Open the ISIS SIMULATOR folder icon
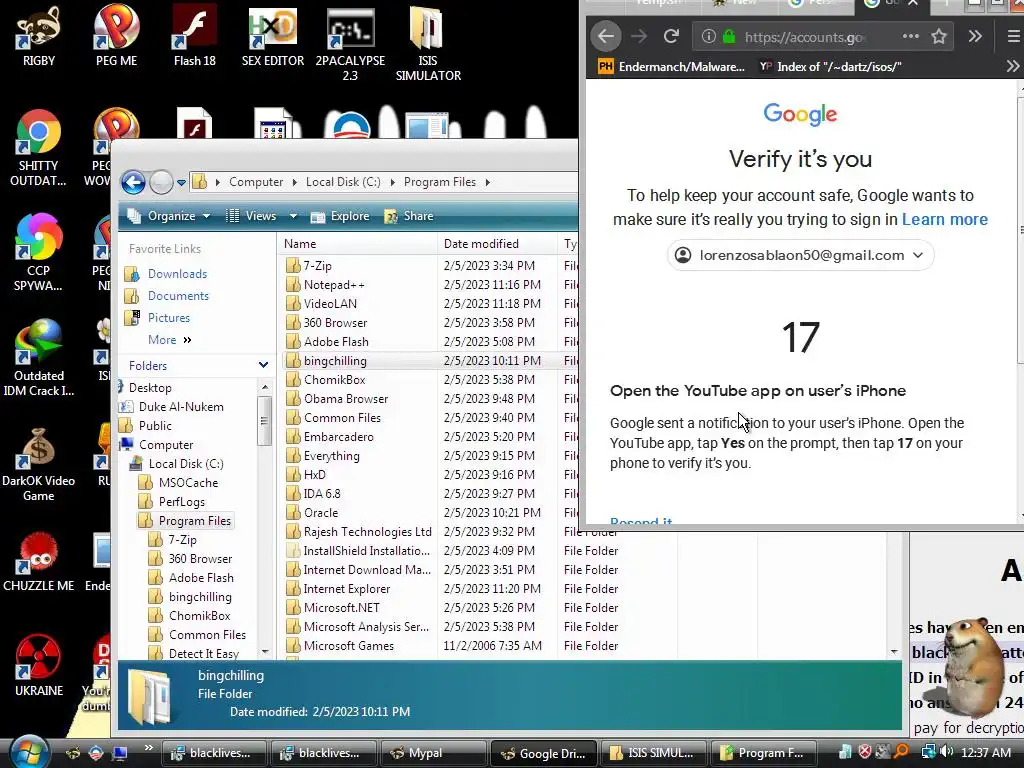Viewport: 1024px width, 768px height. point(428,43)
